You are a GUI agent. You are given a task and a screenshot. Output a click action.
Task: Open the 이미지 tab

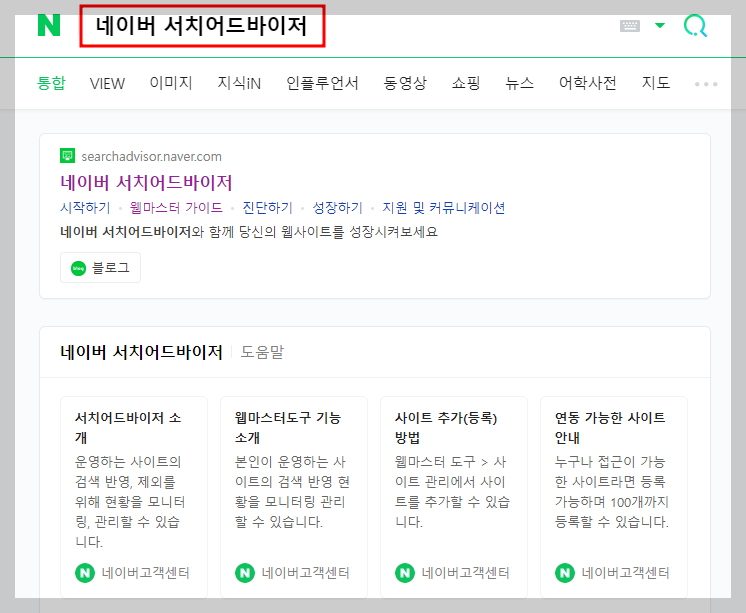[x=171, y=83]
